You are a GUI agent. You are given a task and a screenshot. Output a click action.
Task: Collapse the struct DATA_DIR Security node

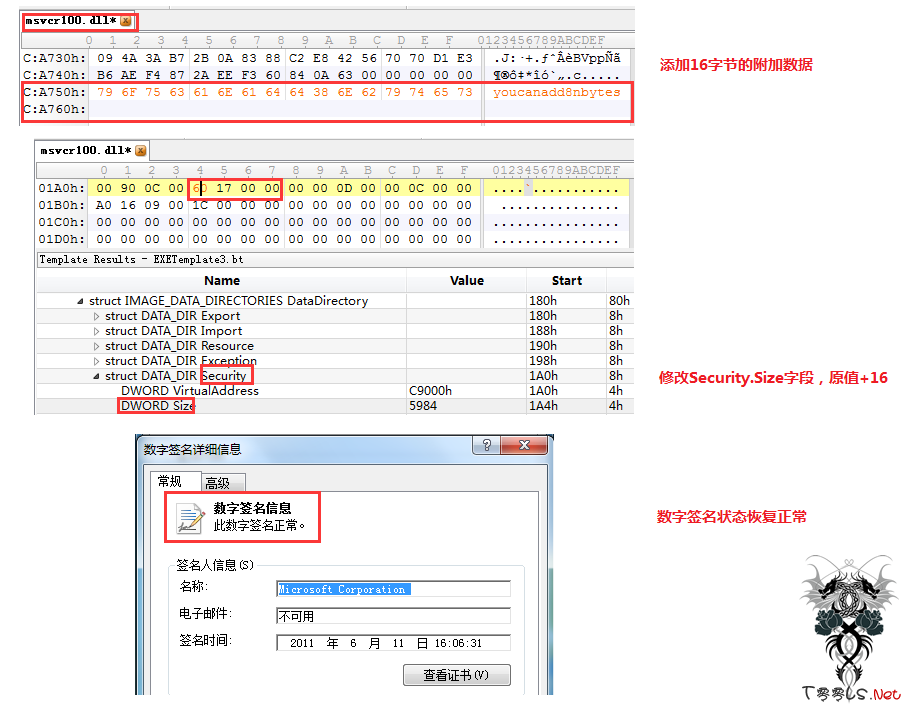click(97, 376)
